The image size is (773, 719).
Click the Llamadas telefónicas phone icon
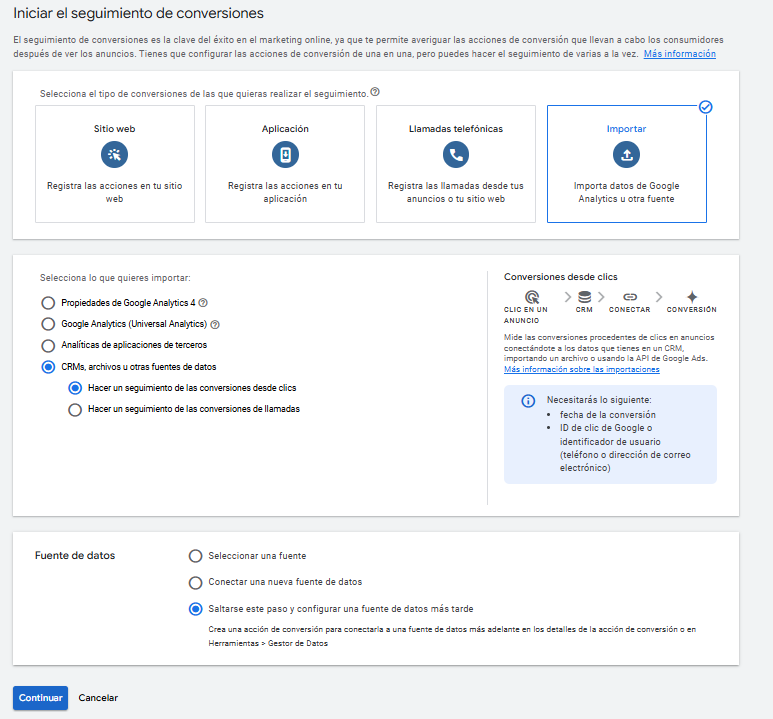(x=456, y=154)
